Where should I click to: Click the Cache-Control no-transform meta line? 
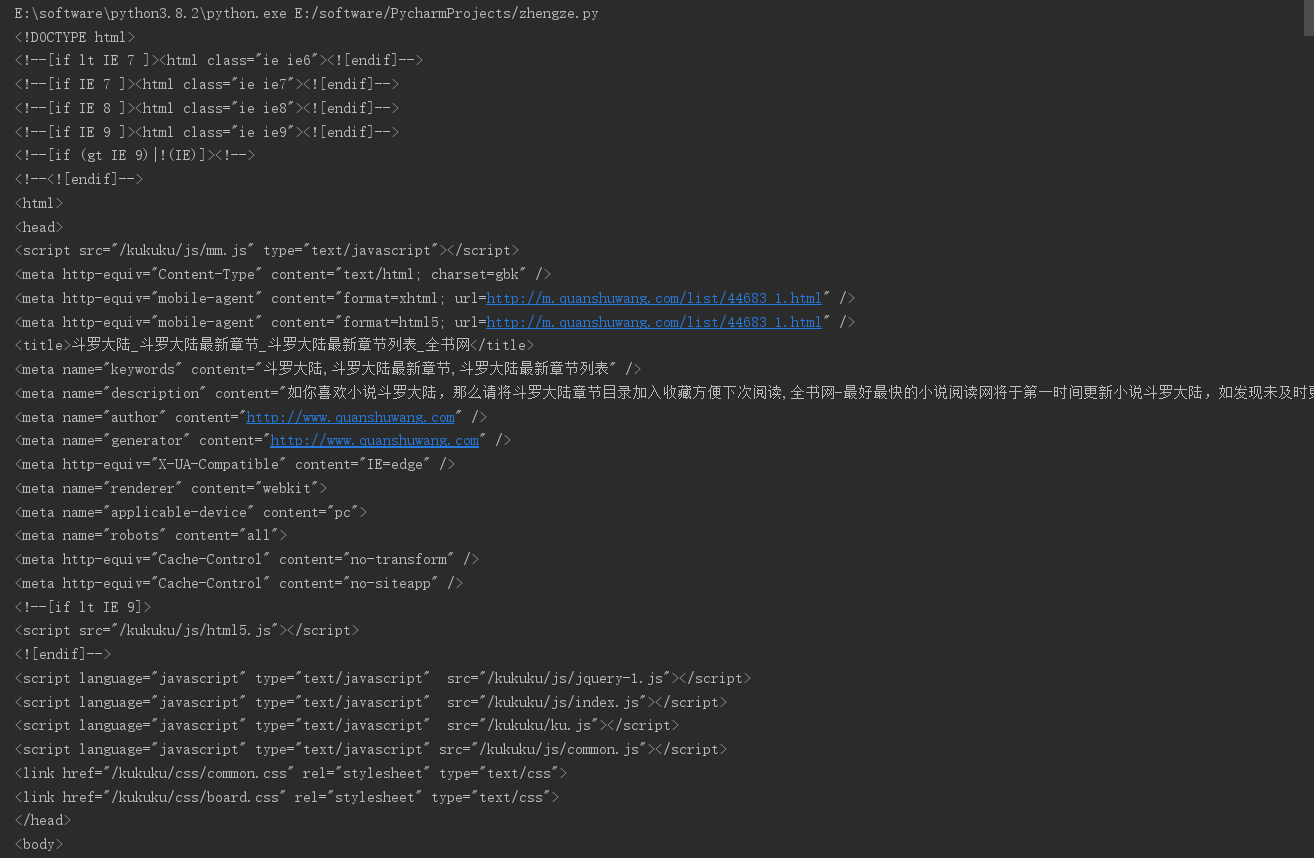pos(247,559)
